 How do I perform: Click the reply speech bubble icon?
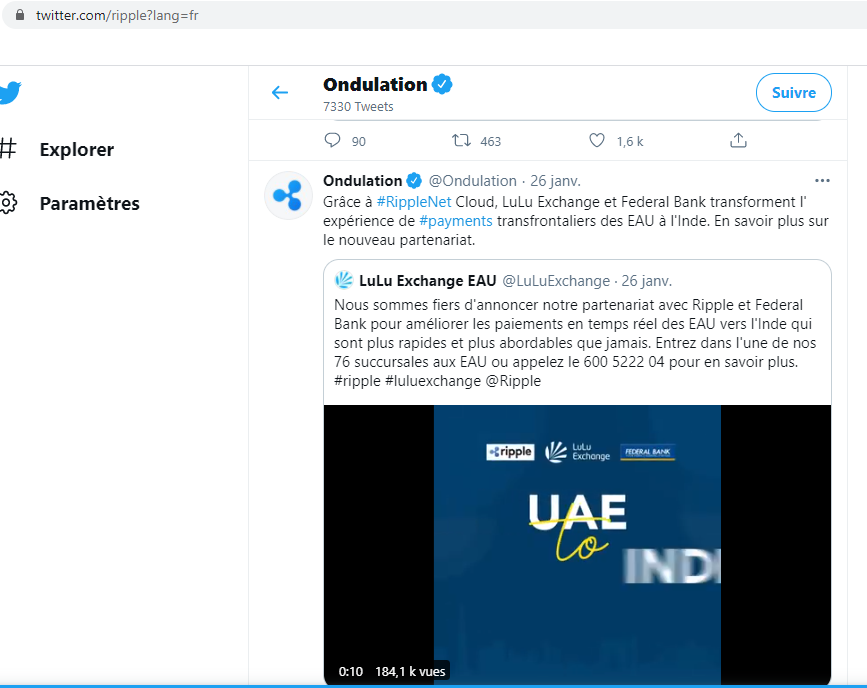coord(332,140)
